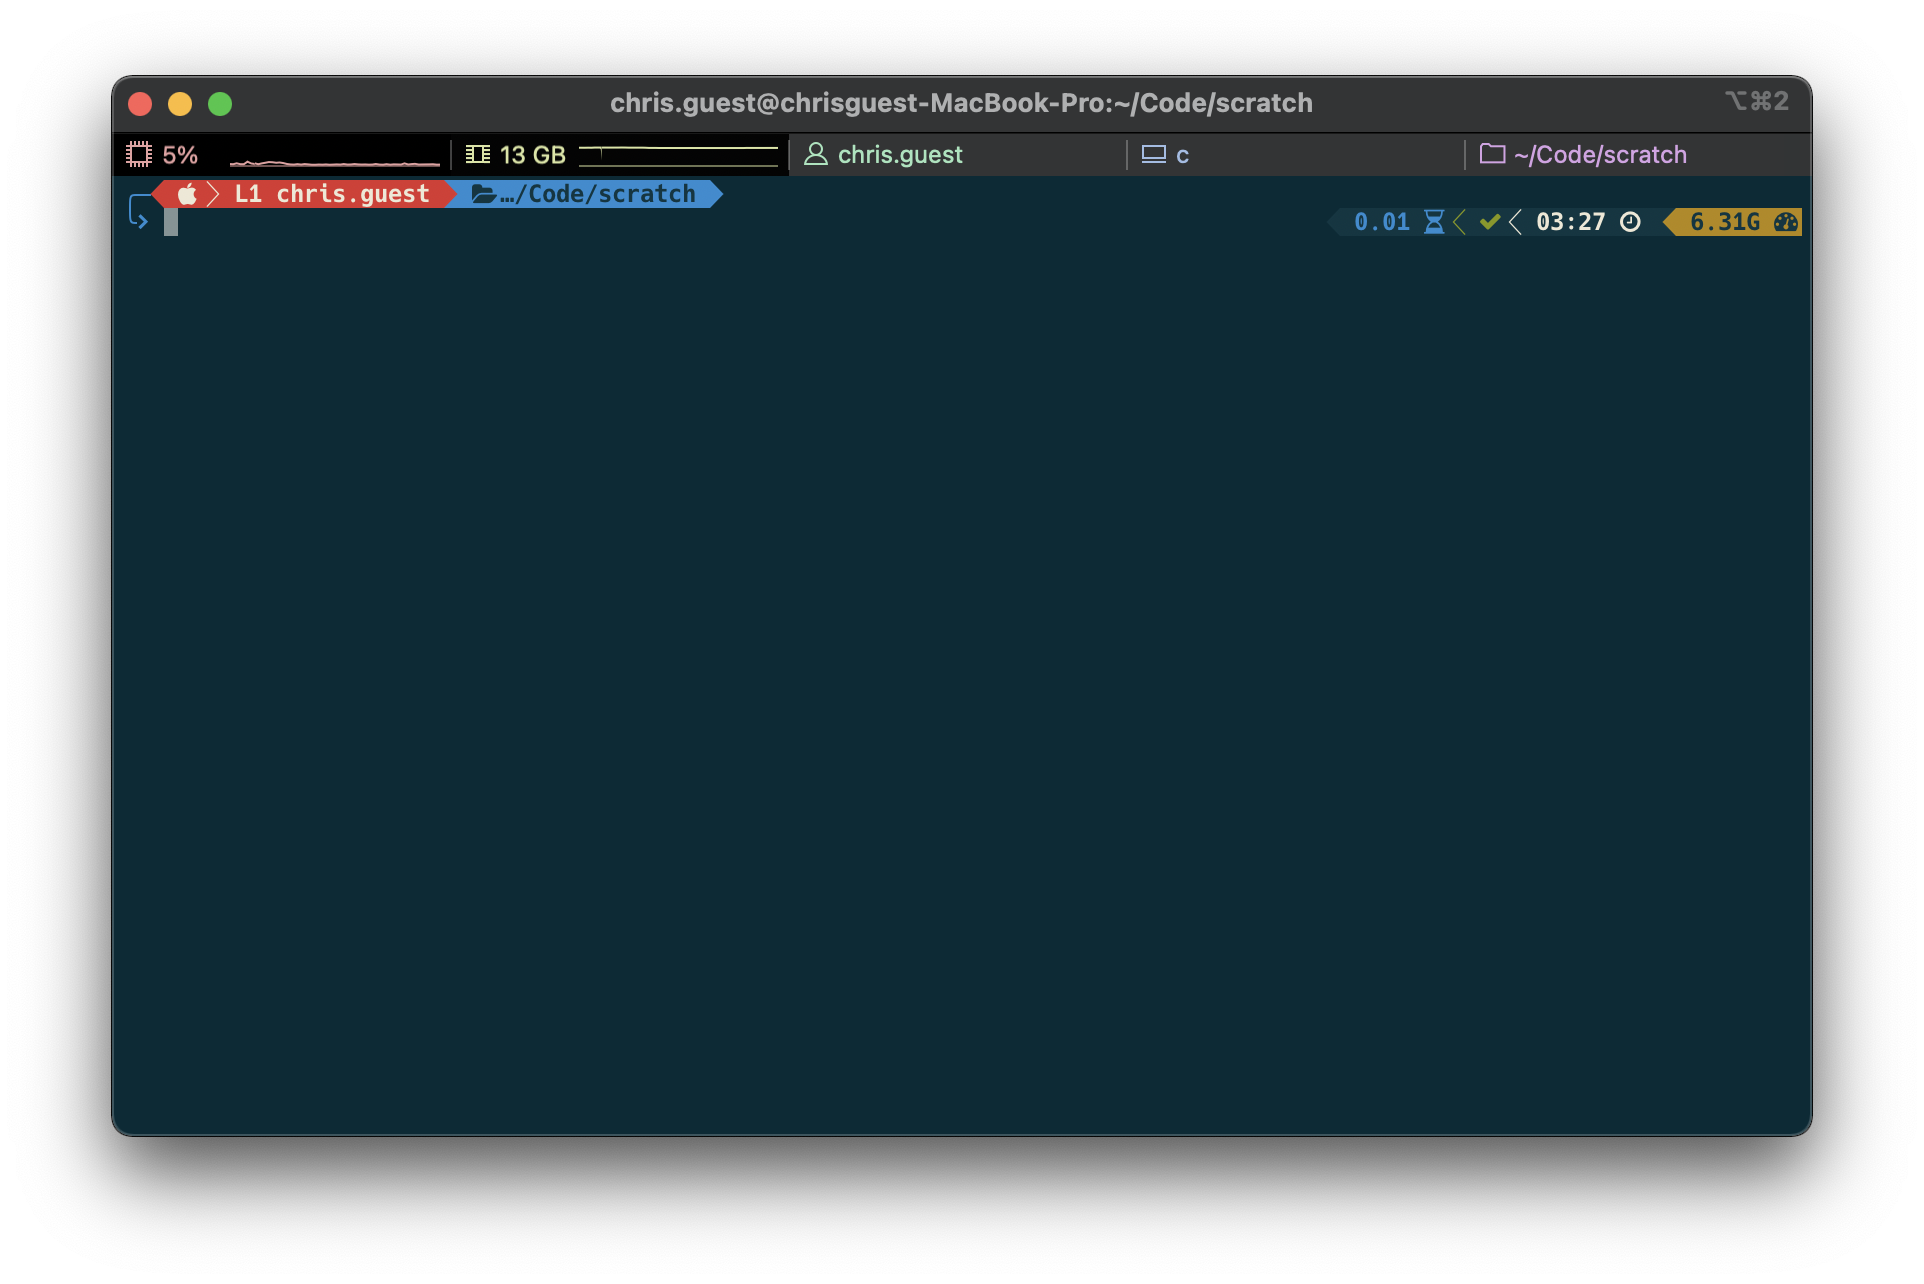Screen dimensions: 1924x1284
Task: Click the clock icon next to 03:27
Action: point(1630,222)
